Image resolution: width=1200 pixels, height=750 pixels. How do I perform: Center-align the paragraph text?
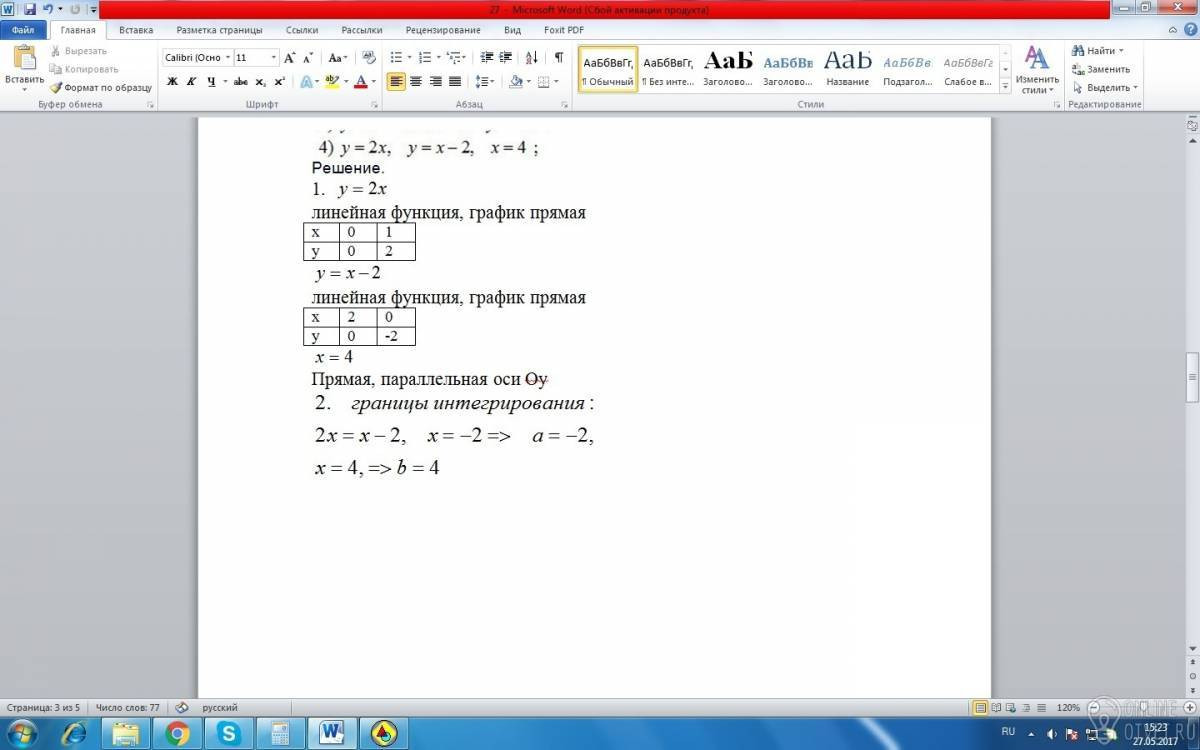pyautogui.click(x=416, y=82)
